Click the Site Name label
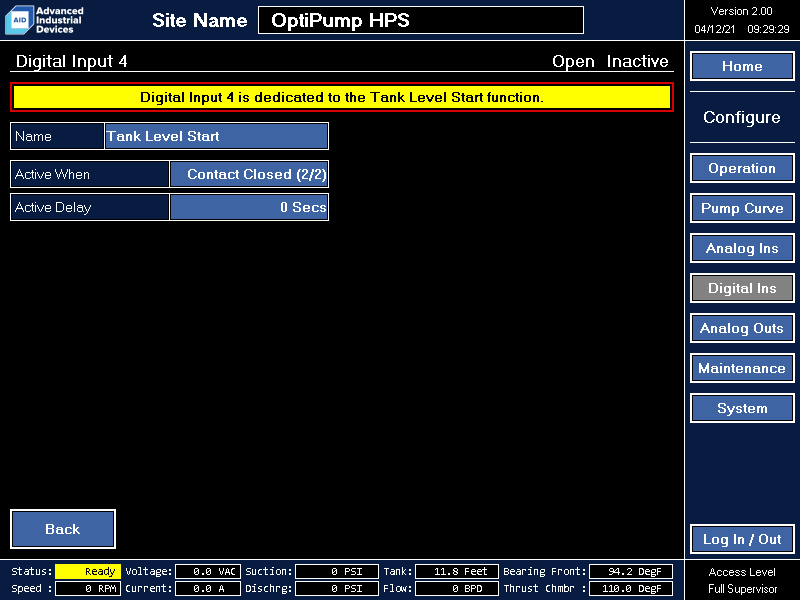The image size is (800, 600). pos(199,20)
